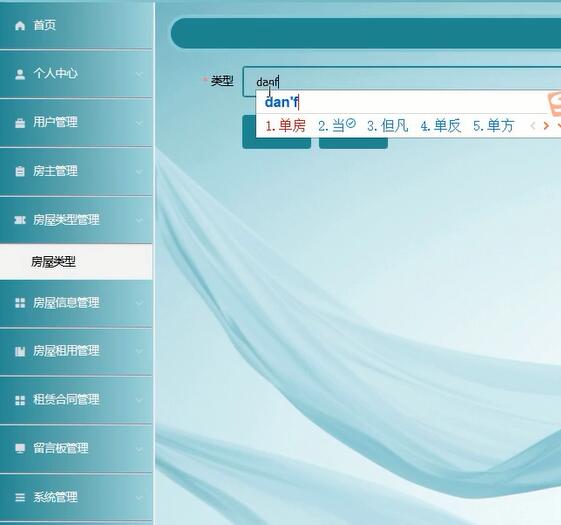561x525 pixels.
Task: Click the list icon beside 系统管理
Action: [x=20, y=497]
